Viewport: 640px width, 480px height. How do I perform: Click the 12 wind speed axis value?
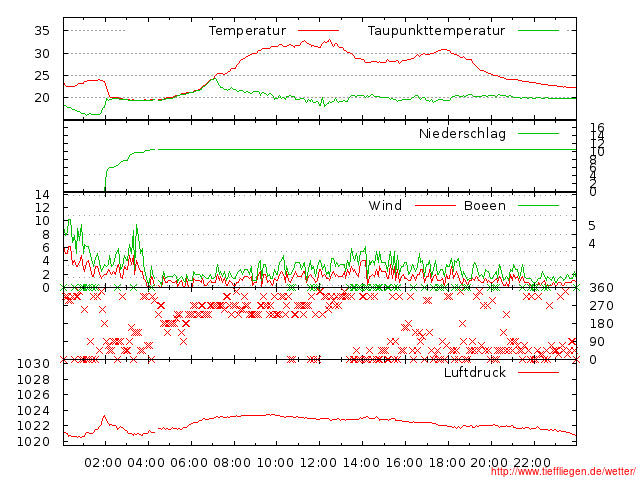(x=42, y=208)
